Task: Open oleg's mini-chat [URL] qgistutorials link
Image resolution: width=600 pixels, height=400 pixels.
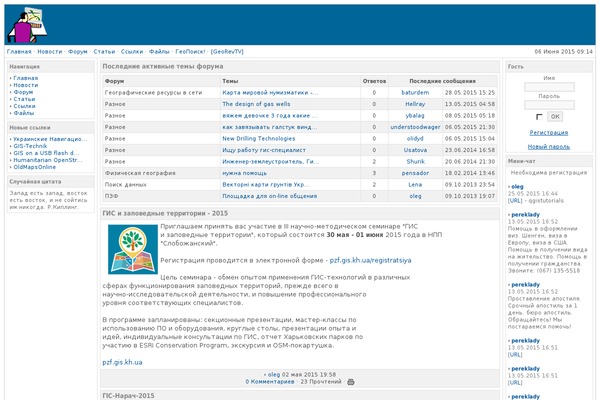Action: pyautogui.click(x=515, y=201)
